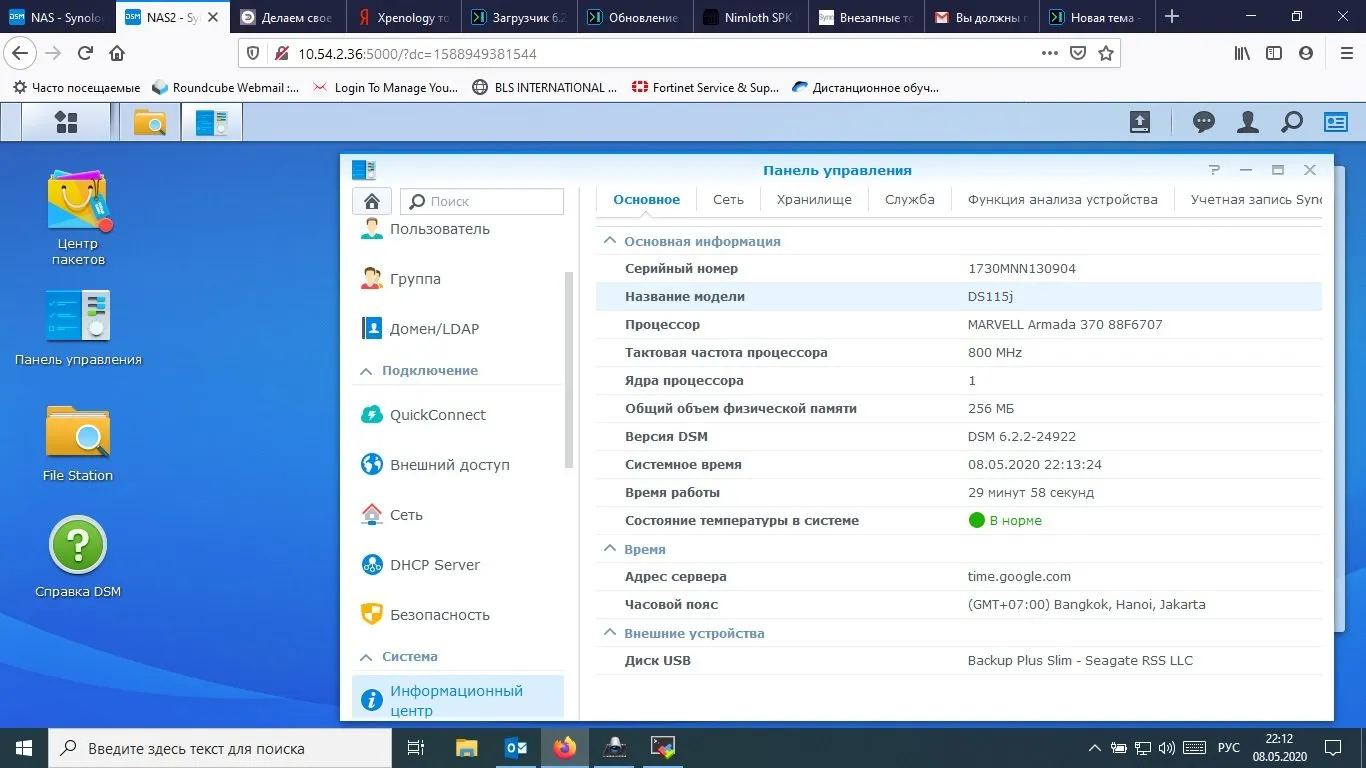Image resolution: width=1366 pixels, height=768 pixels.
Task: Open Часто посещаемые bookmarks folder
Action: point(76,87)
